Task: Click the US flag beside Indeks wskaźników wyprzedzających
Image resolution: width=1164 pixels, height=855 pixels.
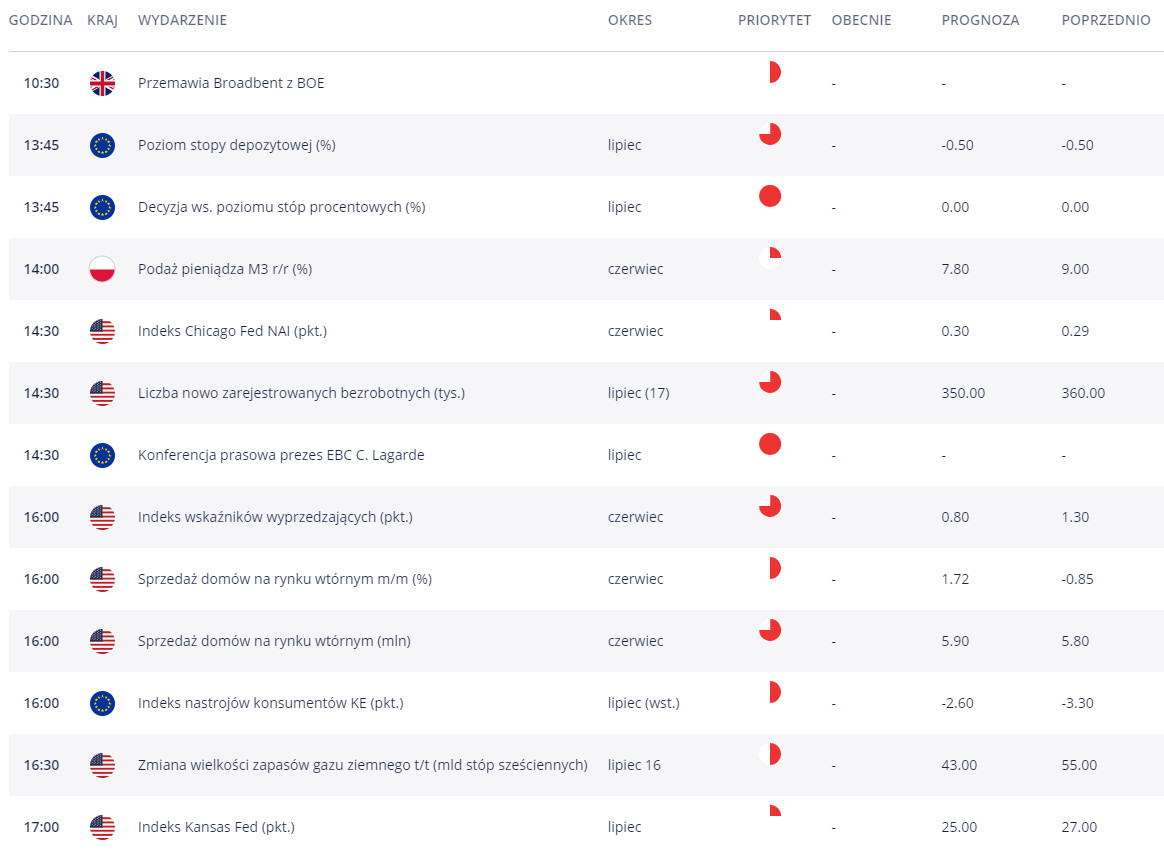Action: tap(102, 517)
